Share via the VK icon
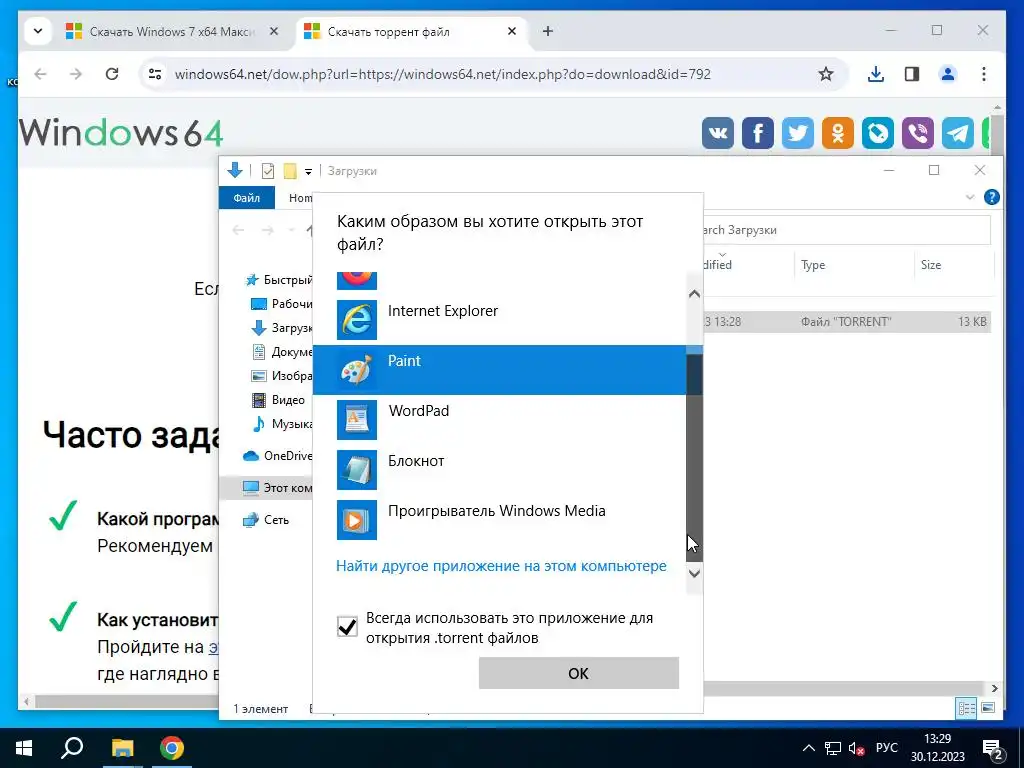The image size is (1024, 768). point(718,133)
